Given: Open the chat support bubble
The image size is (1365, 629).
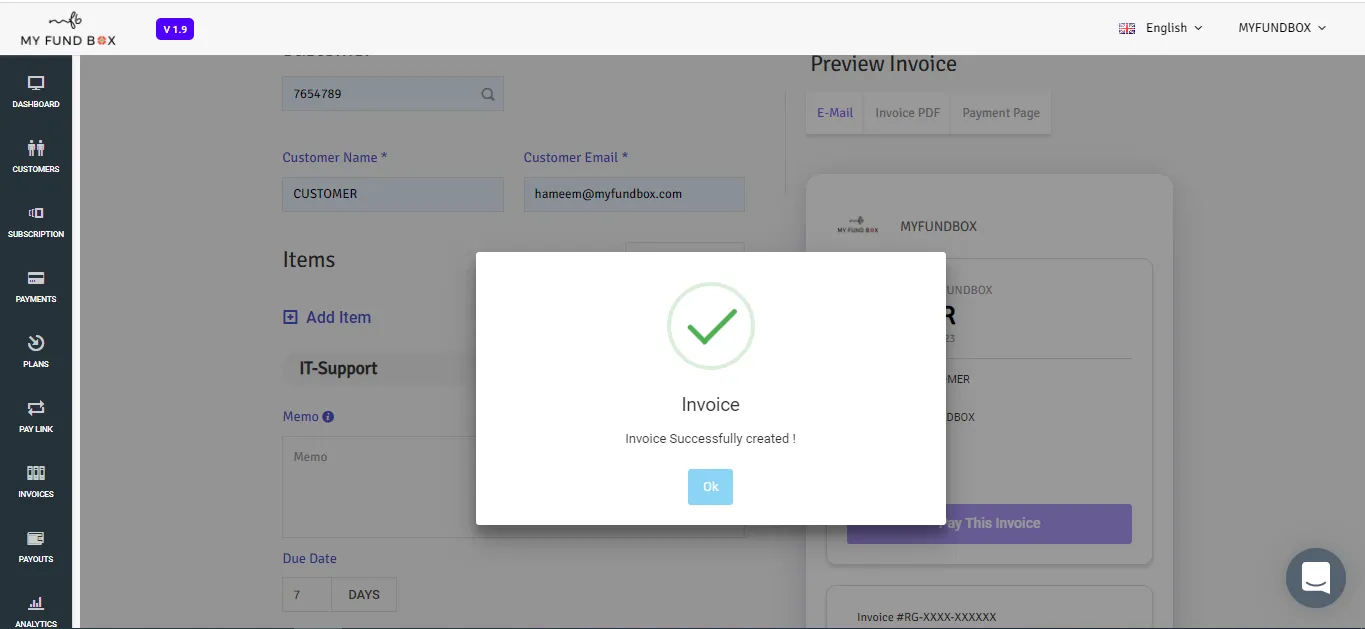Looking at the screenshot, I should click(1315, 578).
